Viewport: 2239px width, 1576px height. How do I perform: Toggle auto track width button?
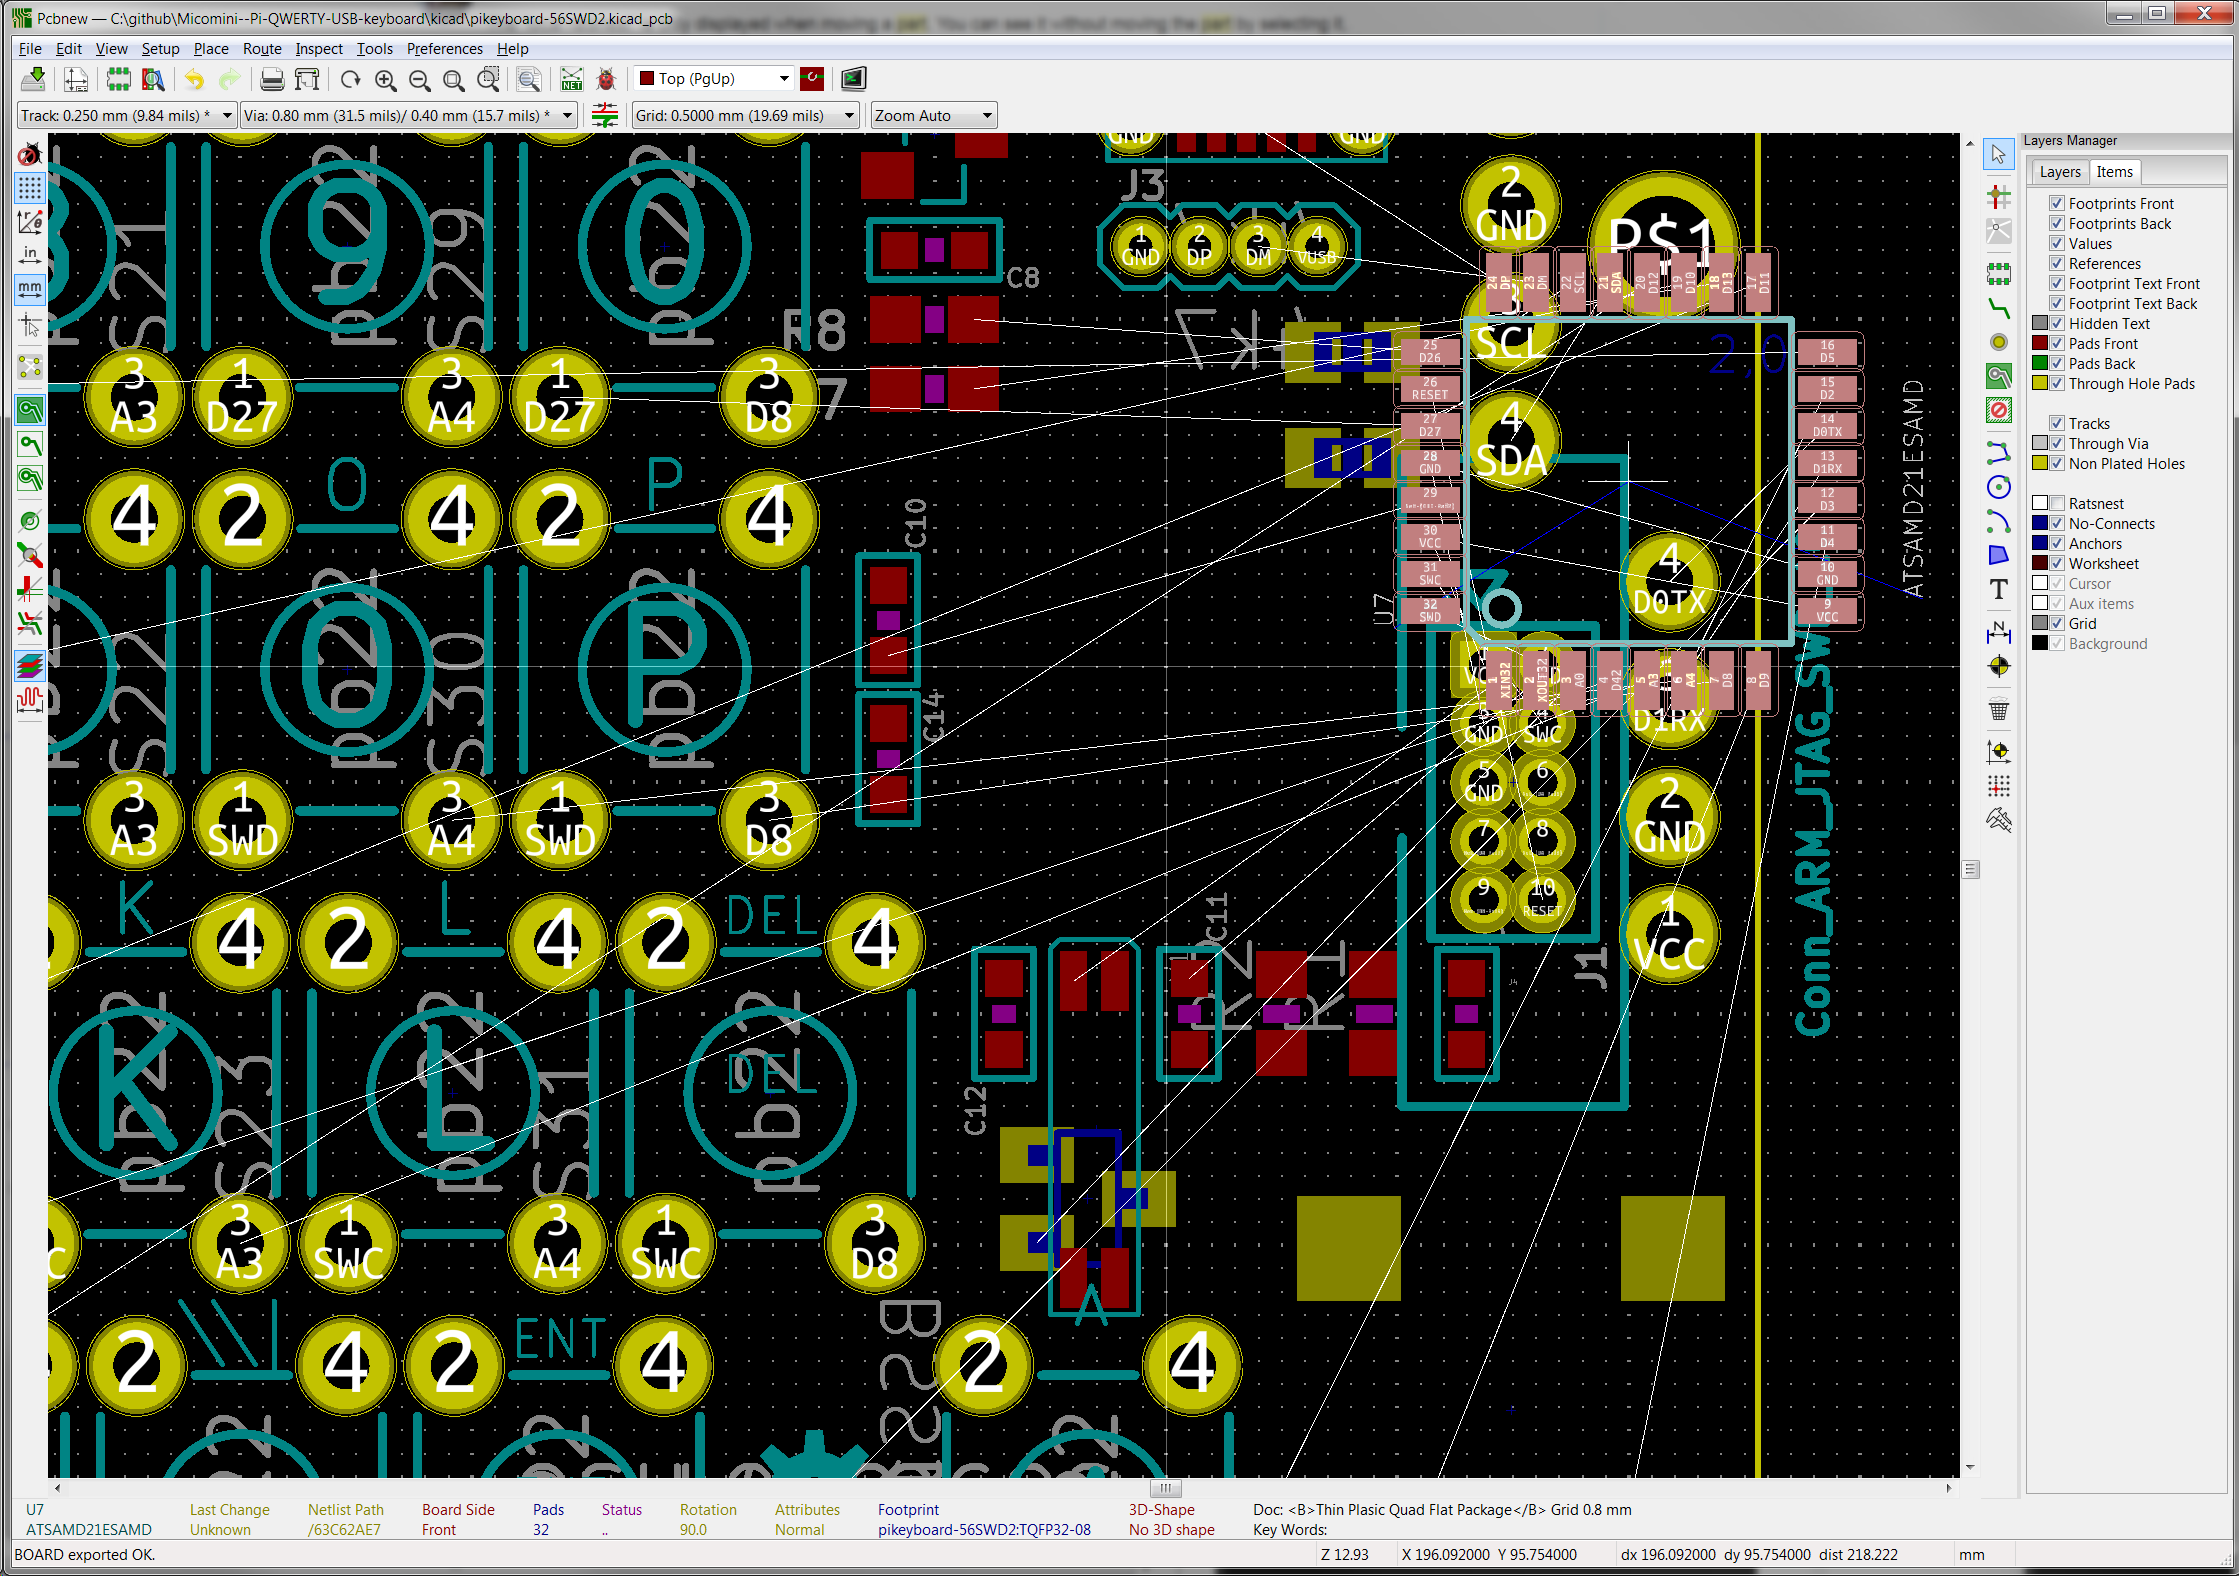coord(605,115)
